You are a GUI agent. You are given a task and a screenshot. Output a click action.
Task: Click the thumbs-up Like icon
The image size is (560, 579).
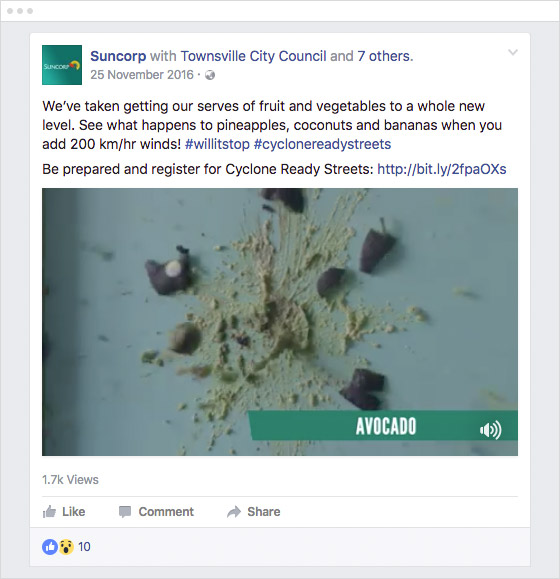[x=49, y=511]
